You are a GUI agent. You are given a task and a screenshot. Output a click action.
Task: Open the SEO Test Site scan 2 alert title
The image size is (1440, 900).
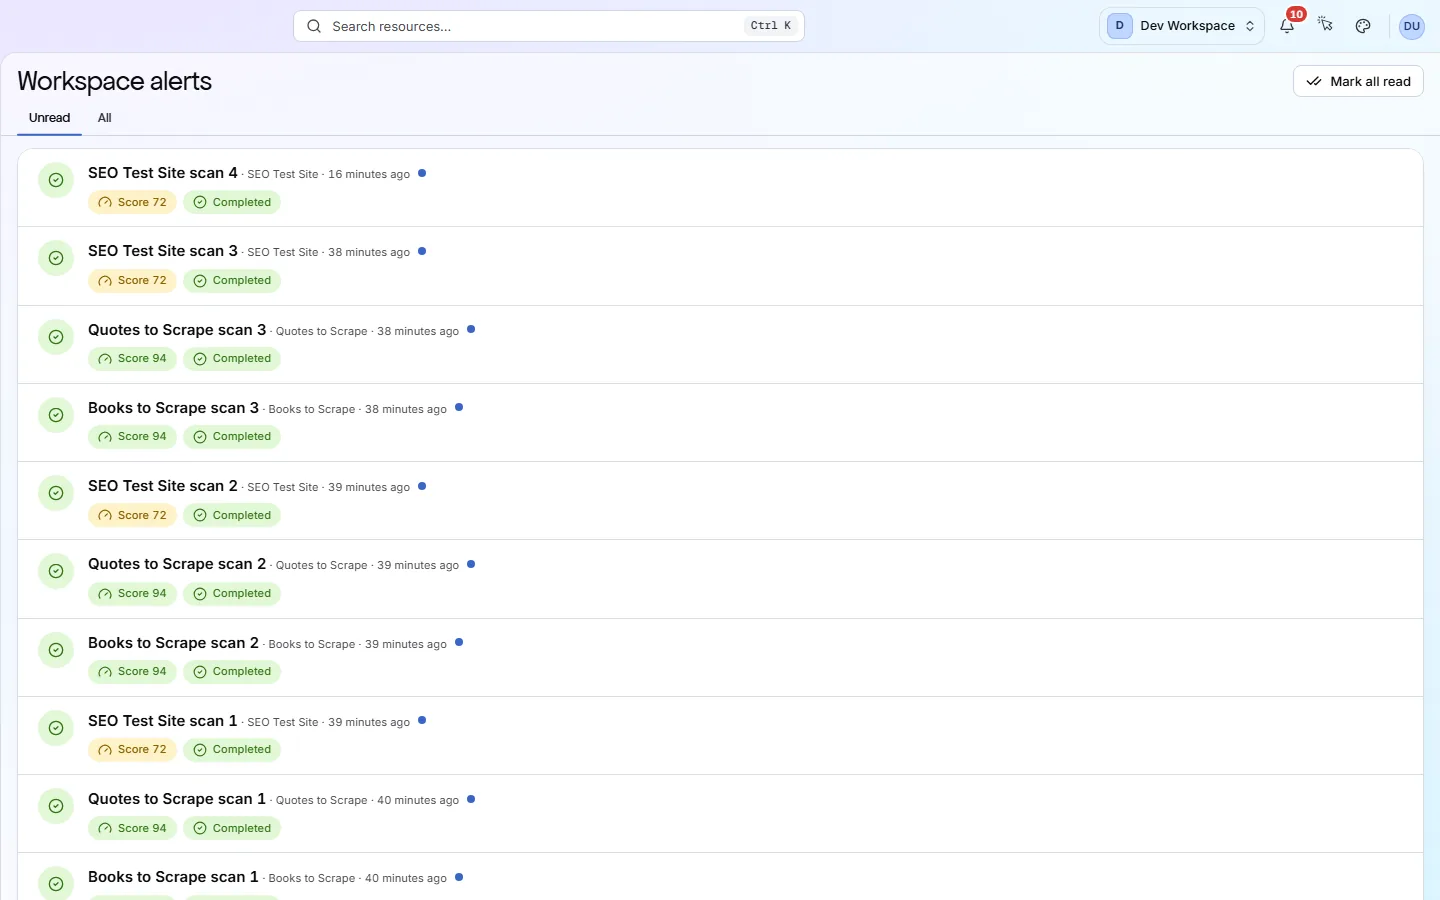pyautogui.click(x=163, y=486)
